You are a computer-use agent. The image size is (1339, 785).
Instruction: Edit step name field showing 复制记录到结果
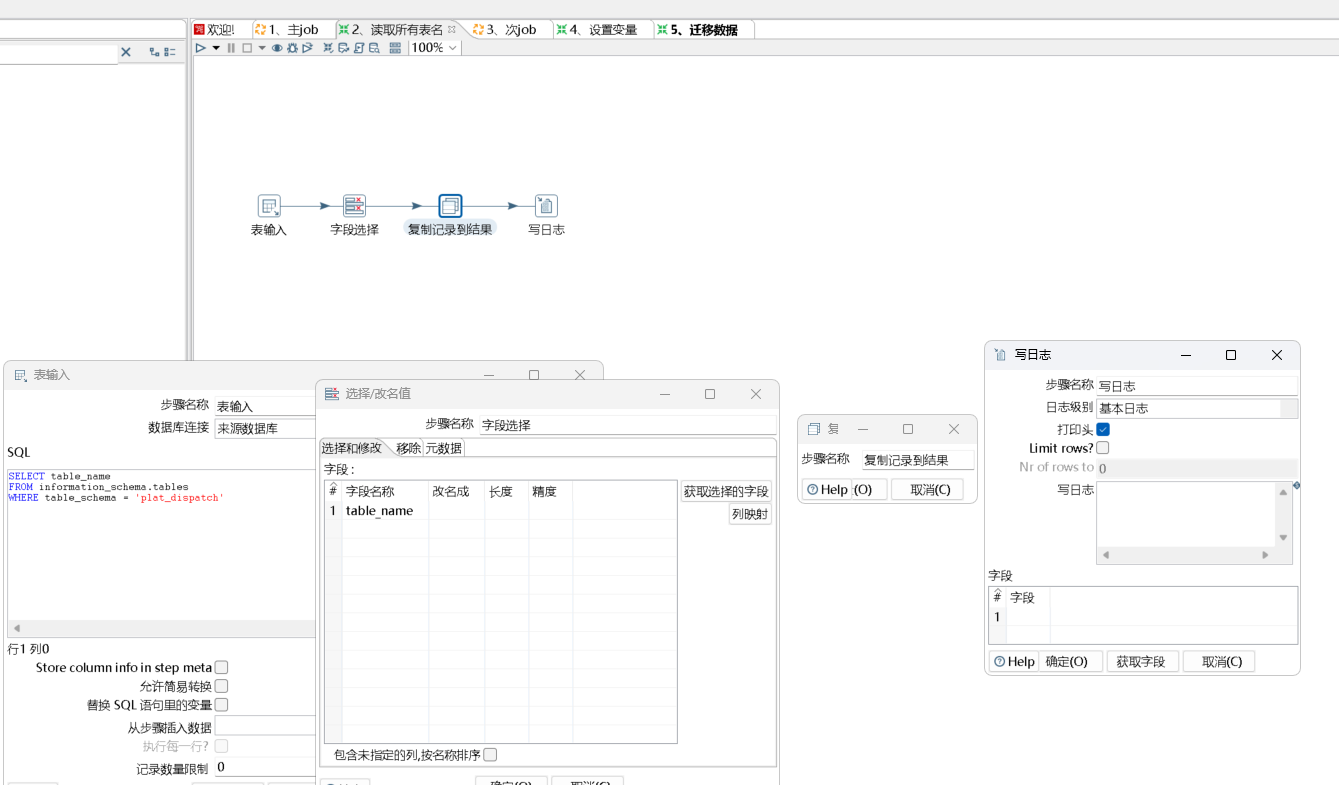point(918,460)
